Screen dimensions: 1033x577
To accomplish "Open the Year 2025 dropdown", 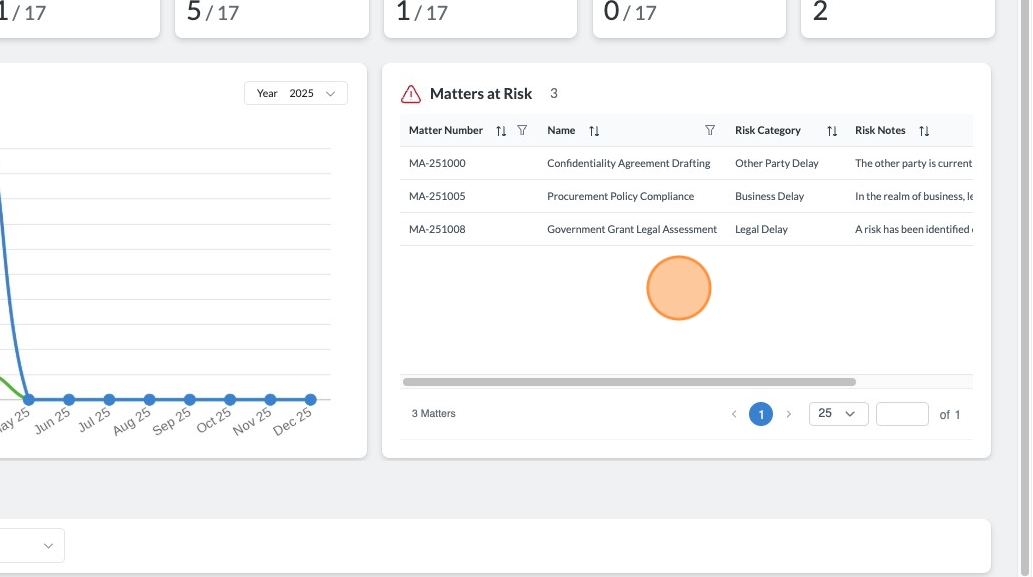I will pyautogui.click(x=296, y=94).
